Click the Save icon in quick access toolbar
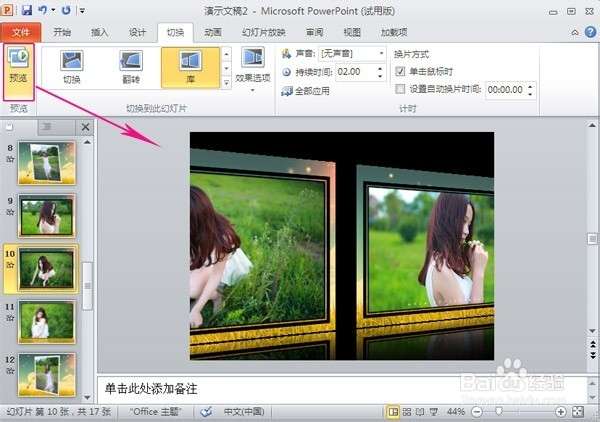The image size is (600, 422). coord(27,10)
